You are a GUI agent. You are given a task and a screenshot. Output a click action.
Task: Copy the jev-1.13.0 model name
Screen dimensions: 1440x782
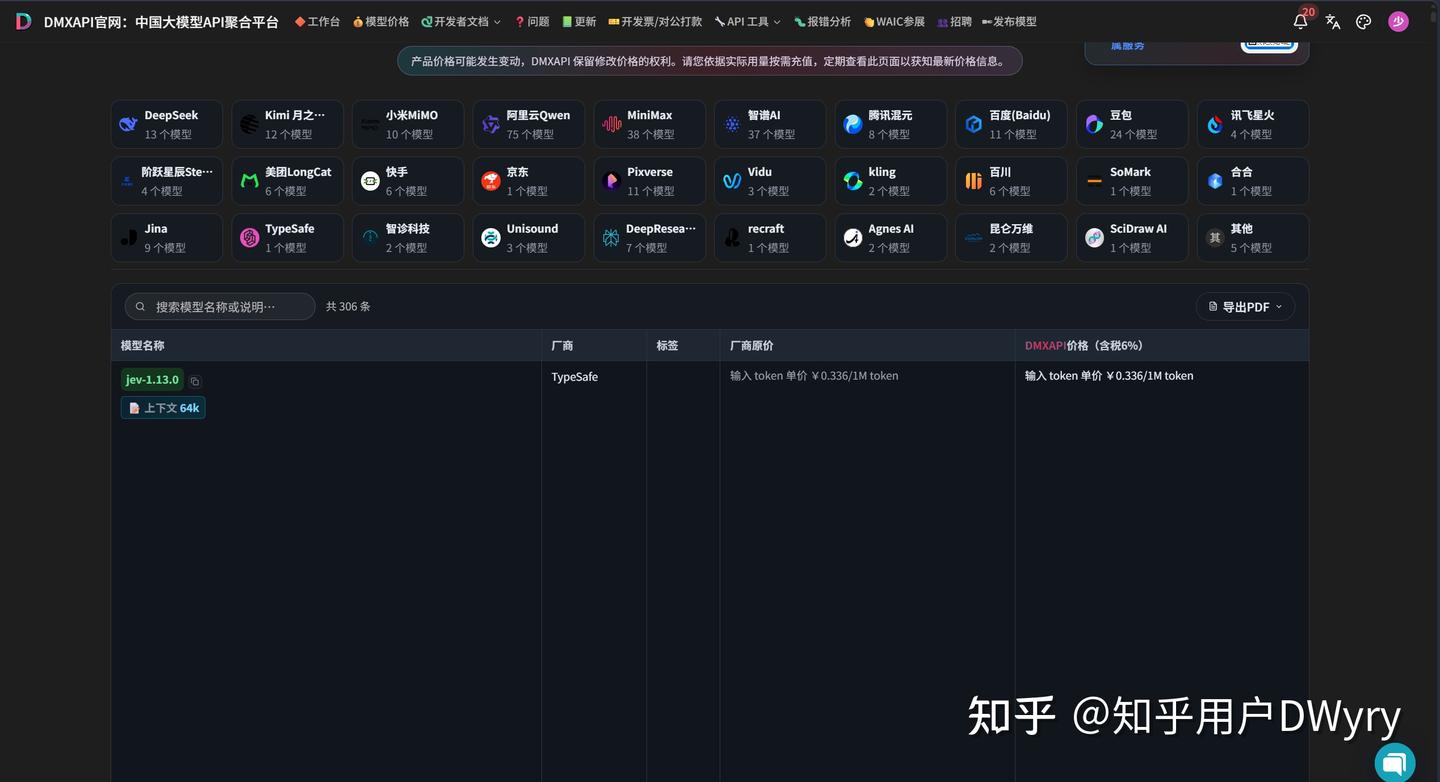click(195, 381)
